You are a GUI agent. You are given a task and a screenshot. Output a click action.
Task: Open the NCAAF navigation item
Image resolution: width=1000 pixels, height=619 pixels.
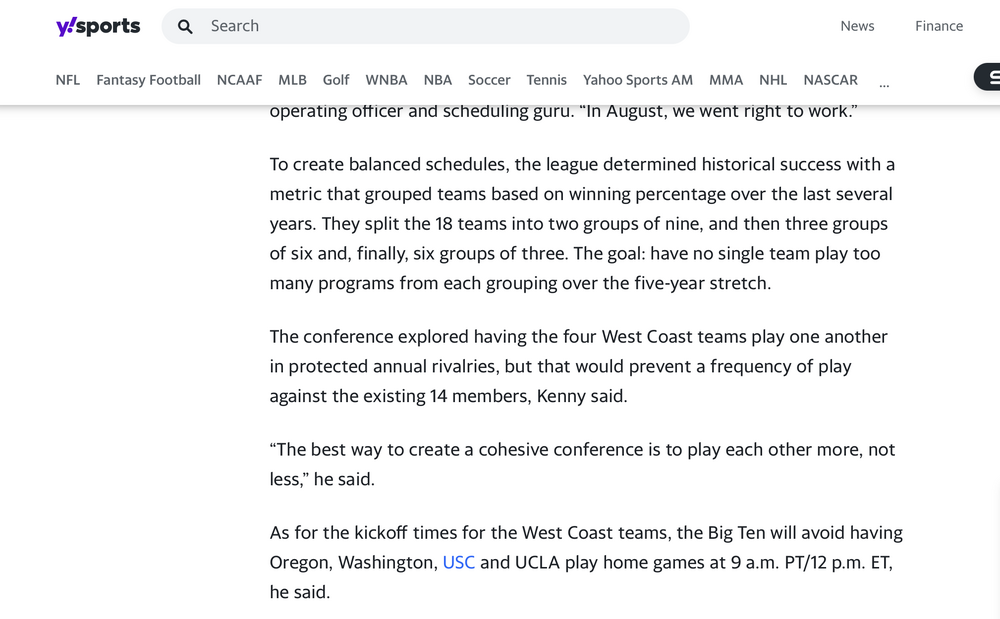tap(239, 80)
